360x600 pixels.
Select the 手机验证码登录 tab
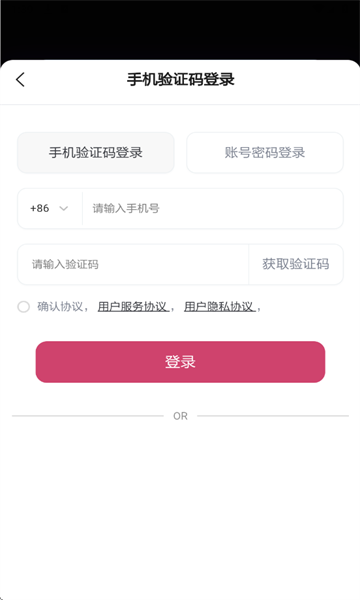point(96,153)
